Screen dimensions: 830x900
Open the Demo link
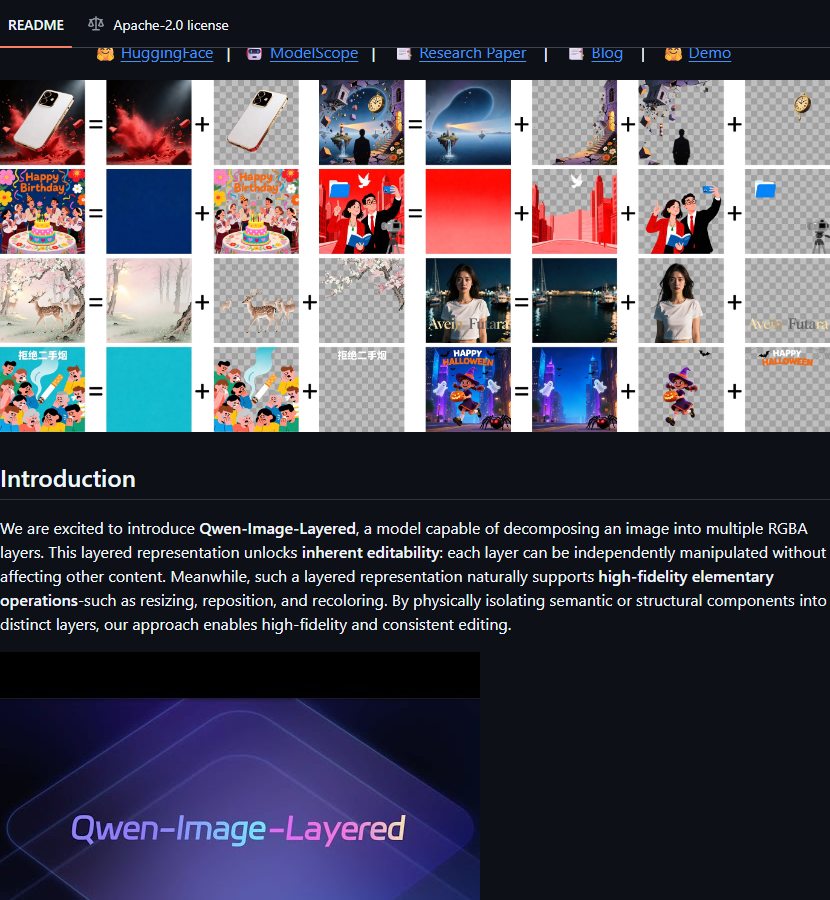[x=709, y=53]
